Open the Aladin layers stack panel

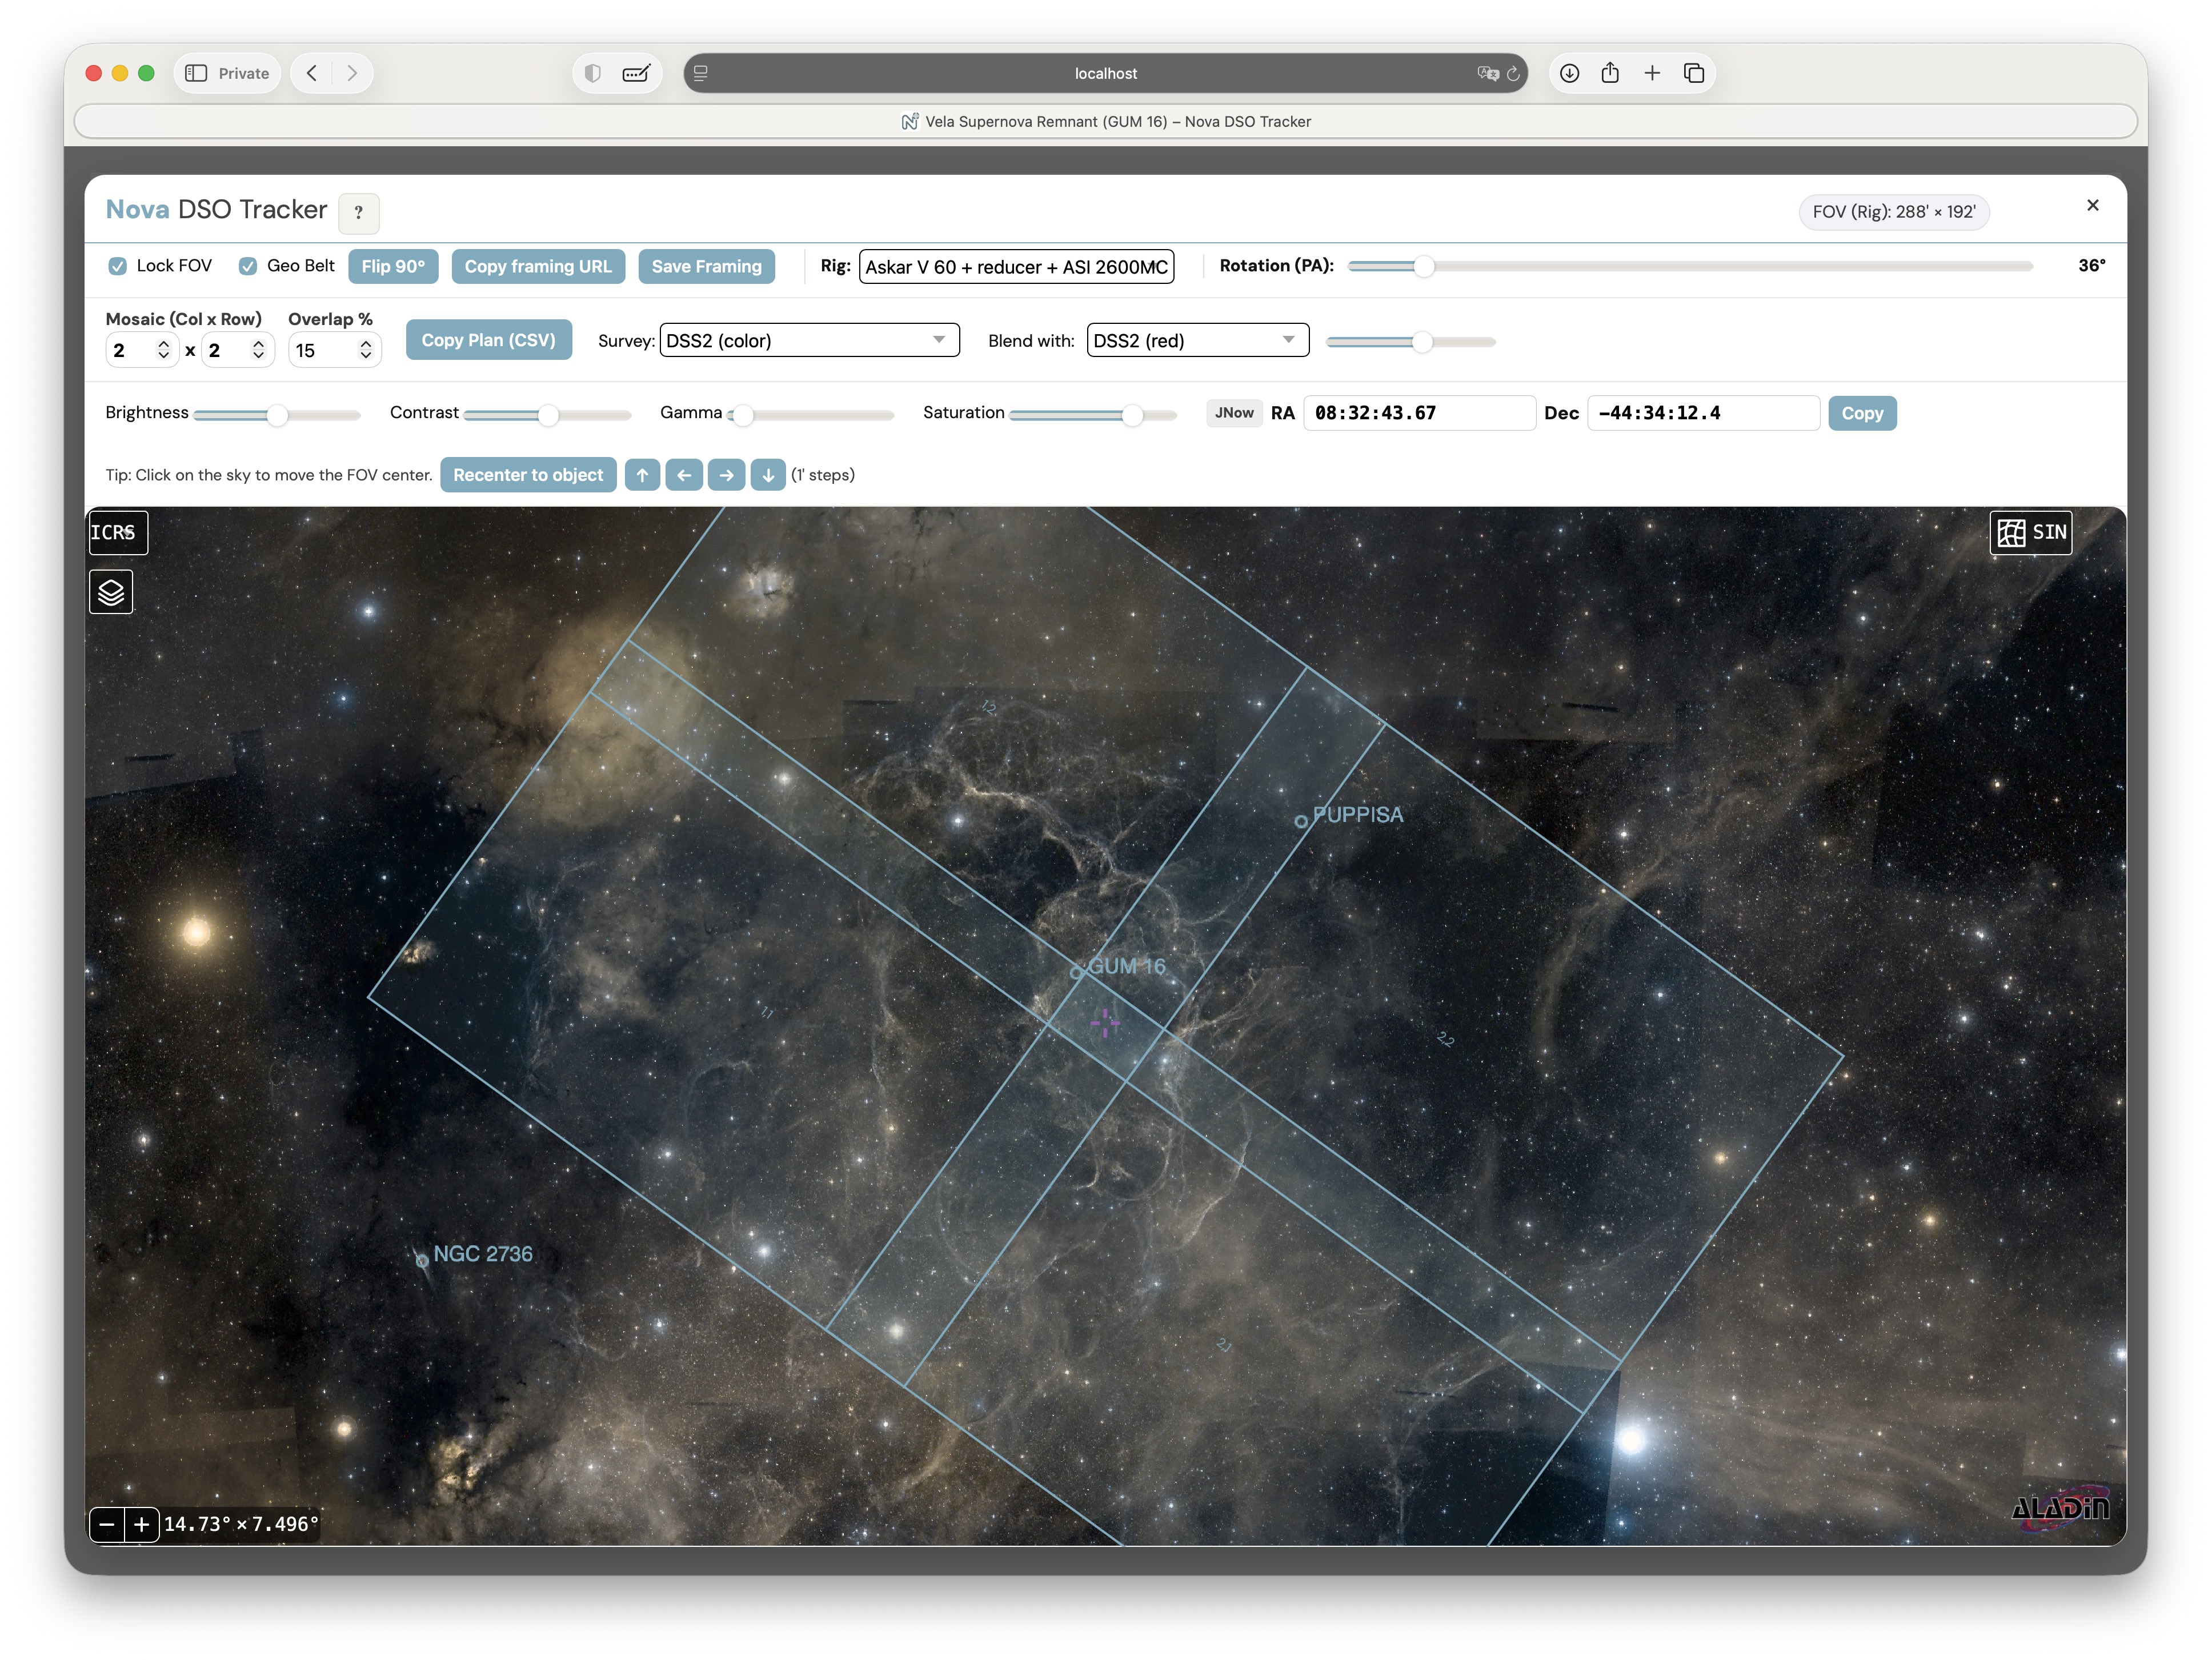coord(111,592)
